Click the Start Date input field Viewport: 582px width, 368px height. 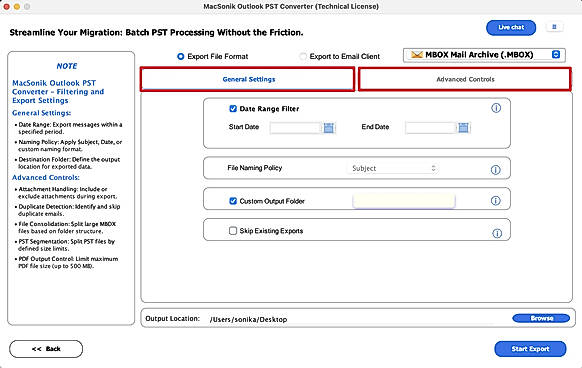[x=295, y=128]
